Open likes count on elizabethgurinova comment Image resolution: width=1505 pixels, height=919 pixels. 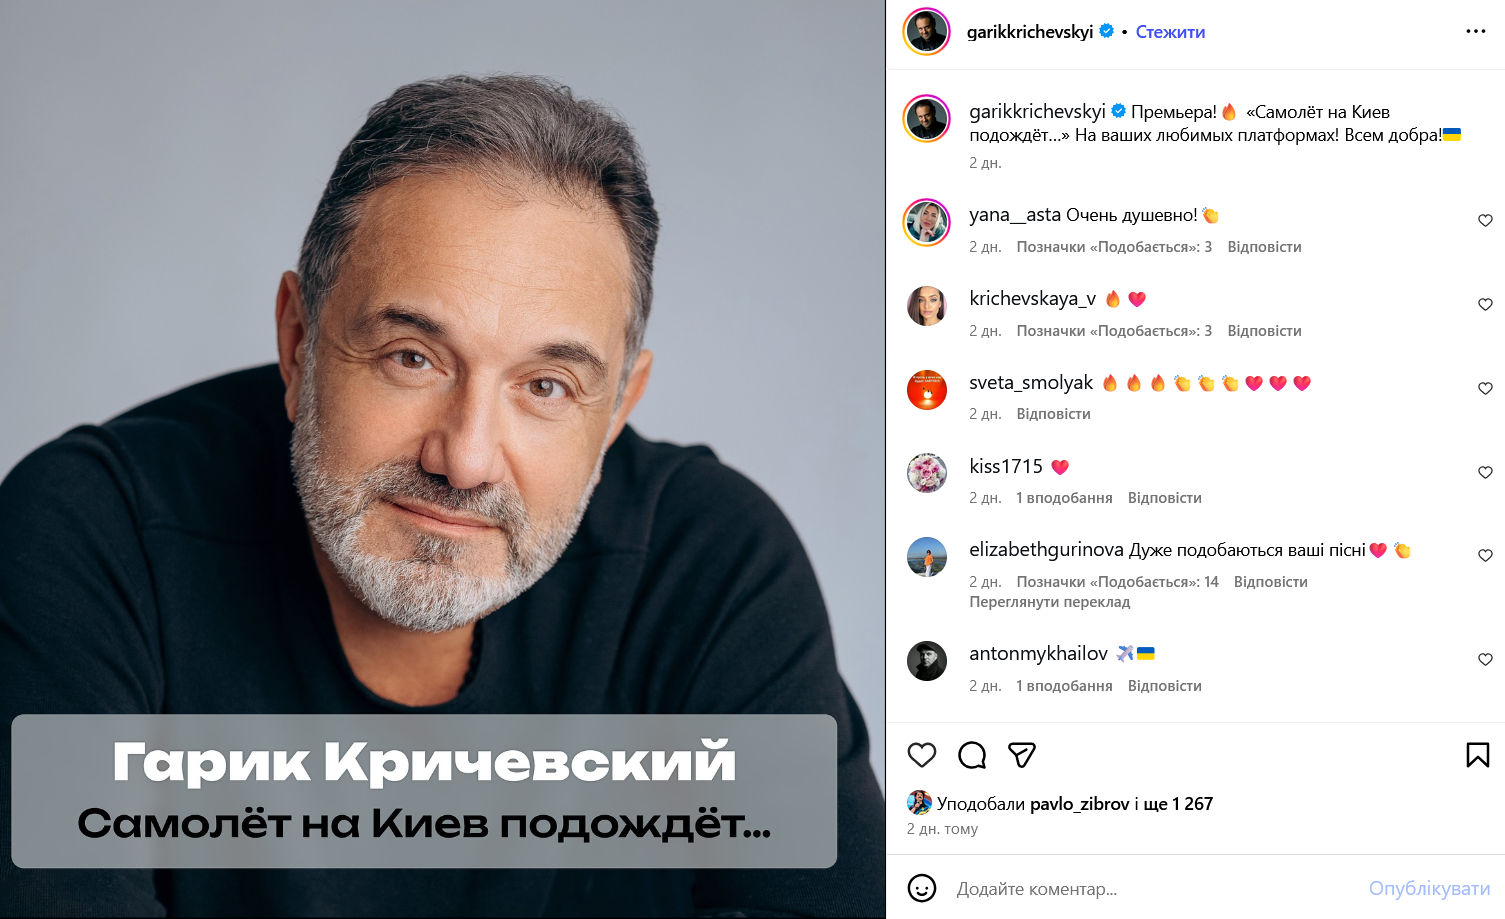(x=1117, y=582)
